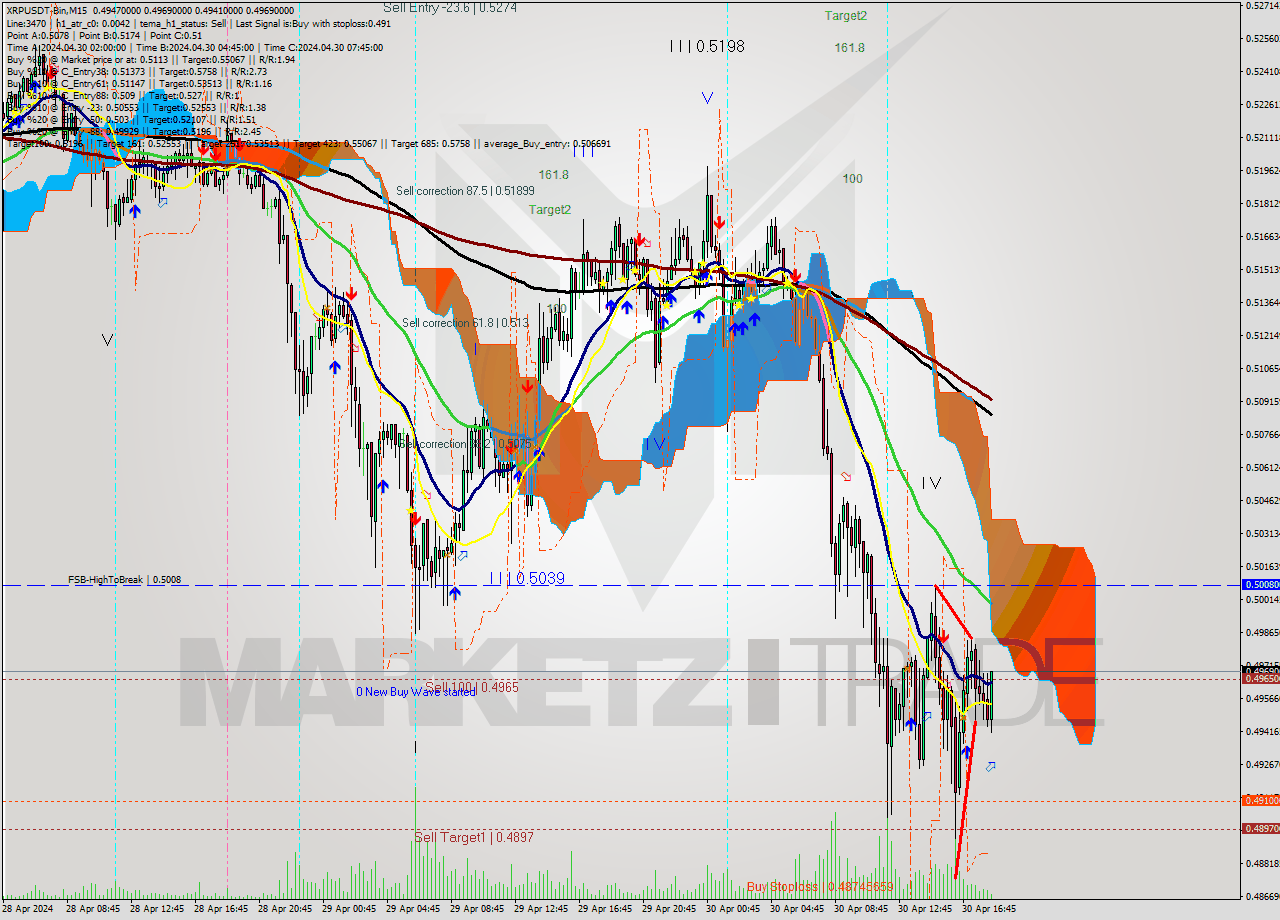1280x920 pixels.
Task: Click the blue 0.5008 price tag
Action: (x=1260, y=584)
